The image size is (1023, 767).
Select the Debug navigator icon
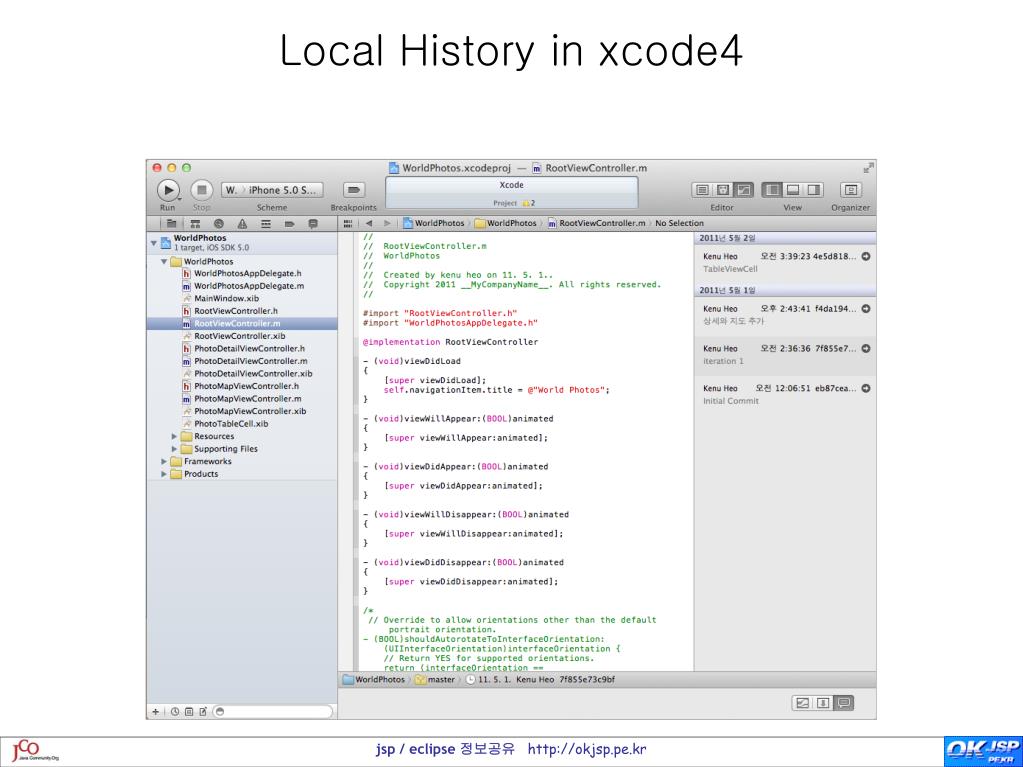click(x=266, y=224)
